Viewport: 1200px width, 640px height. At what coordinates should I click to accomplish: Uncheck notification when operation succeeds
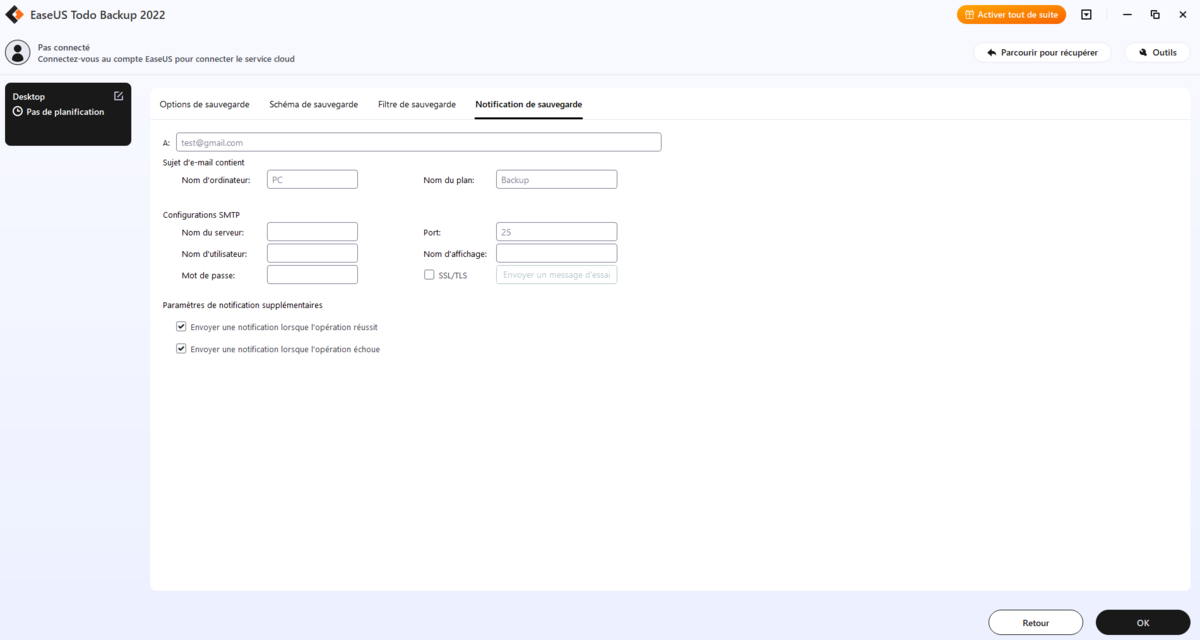pyautogui.click(x=181, y=326)
